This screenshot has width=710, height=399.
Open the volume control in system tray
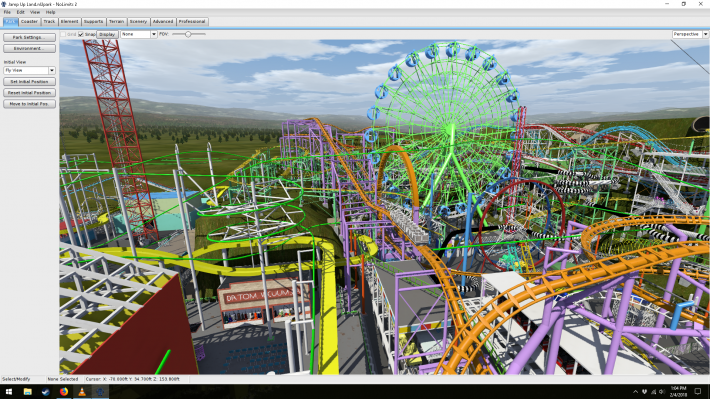pos(662,392)
